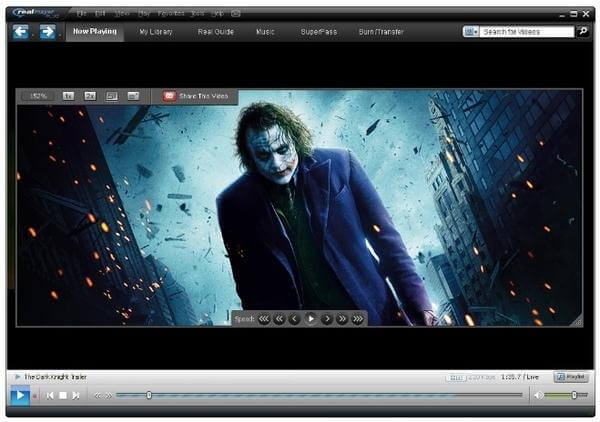Click the RealPlayer logo

coord(35,13)
